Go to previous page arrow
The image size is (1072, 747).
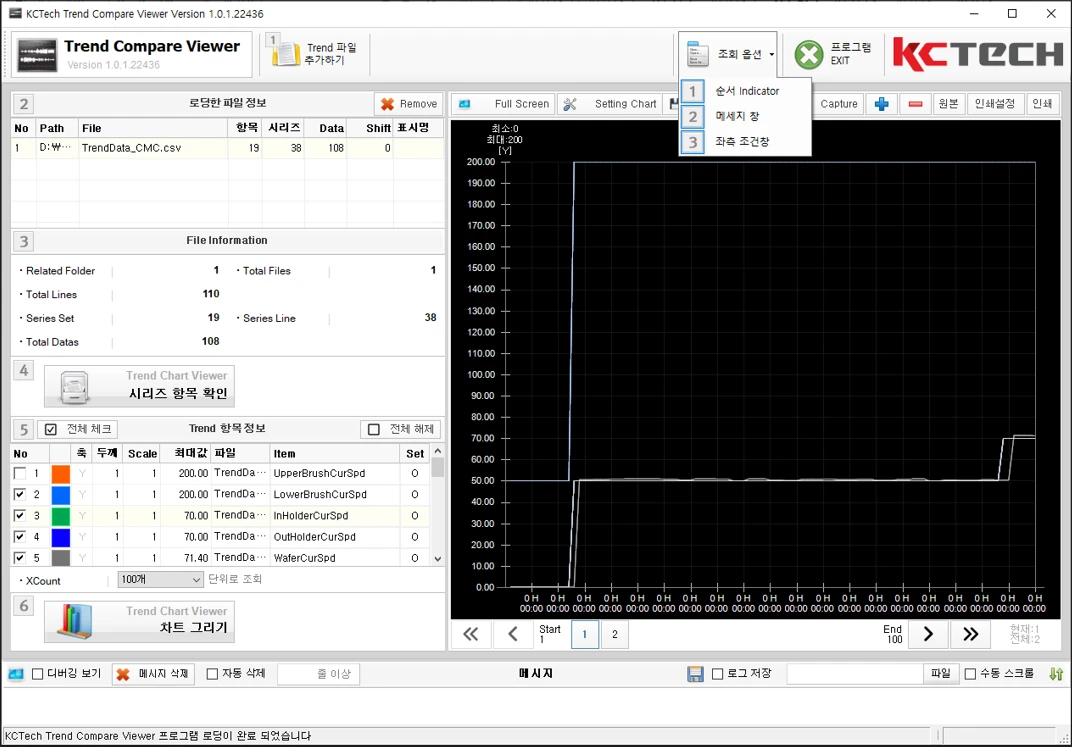coord(513,634)
